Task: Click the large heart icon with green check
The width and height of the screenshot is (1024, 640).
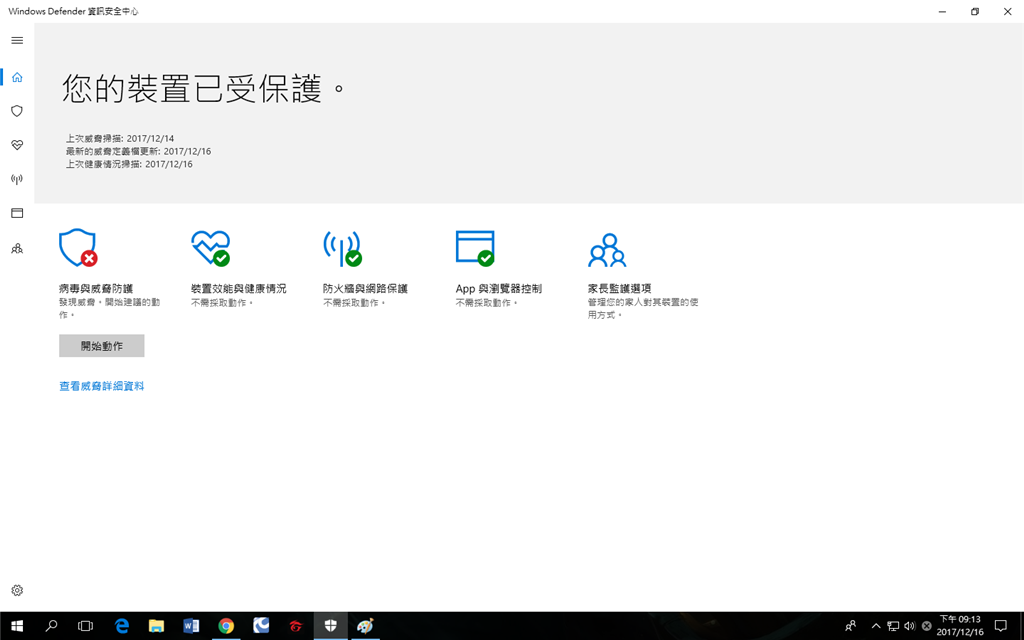Action: (210, 248)
